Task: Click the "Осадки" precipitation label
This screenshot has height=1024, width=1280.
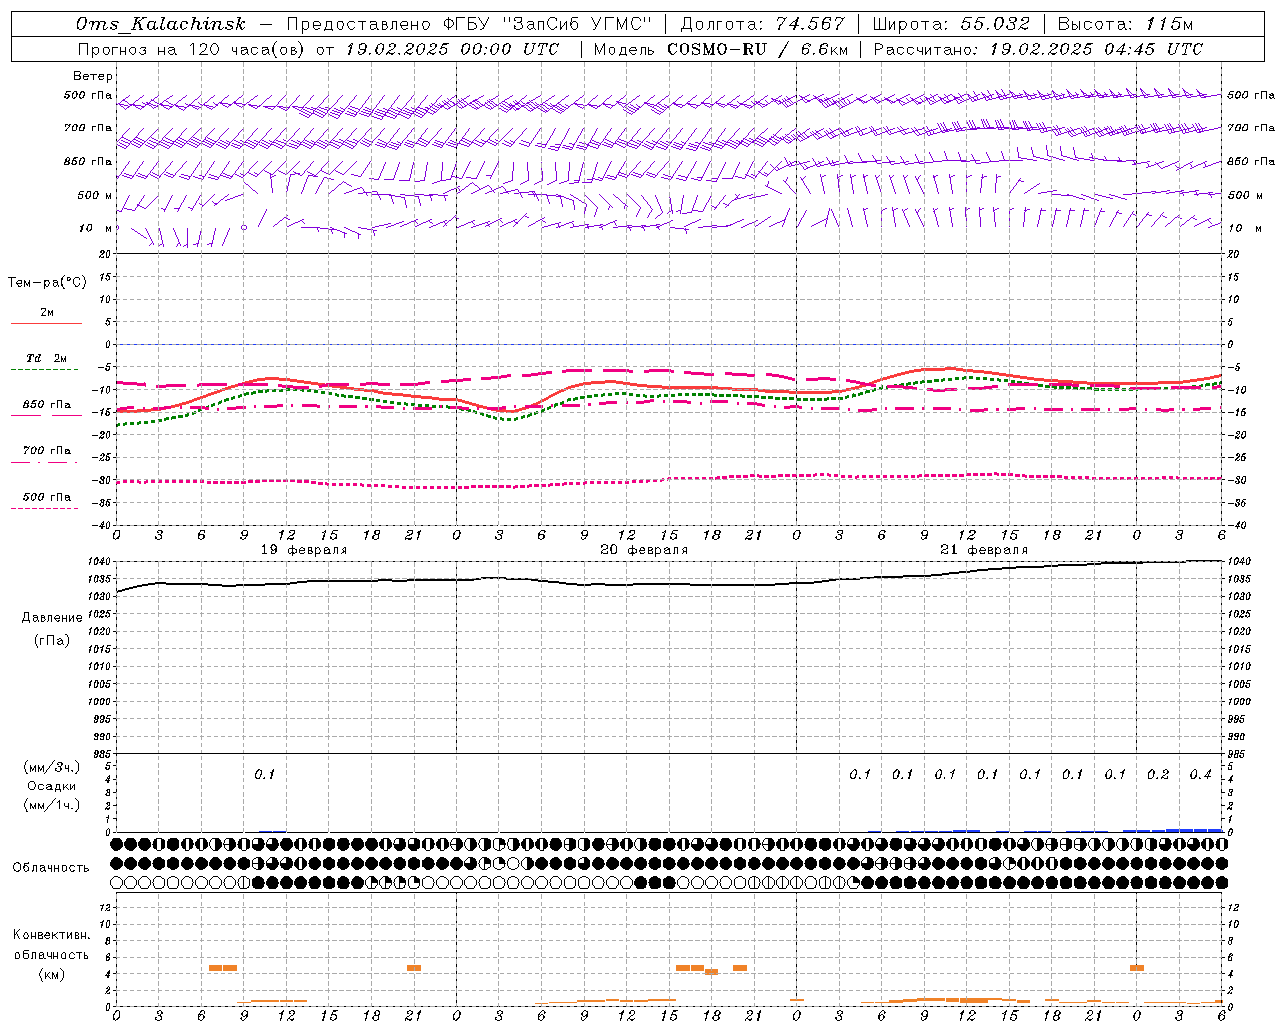Action: (51, 786)
